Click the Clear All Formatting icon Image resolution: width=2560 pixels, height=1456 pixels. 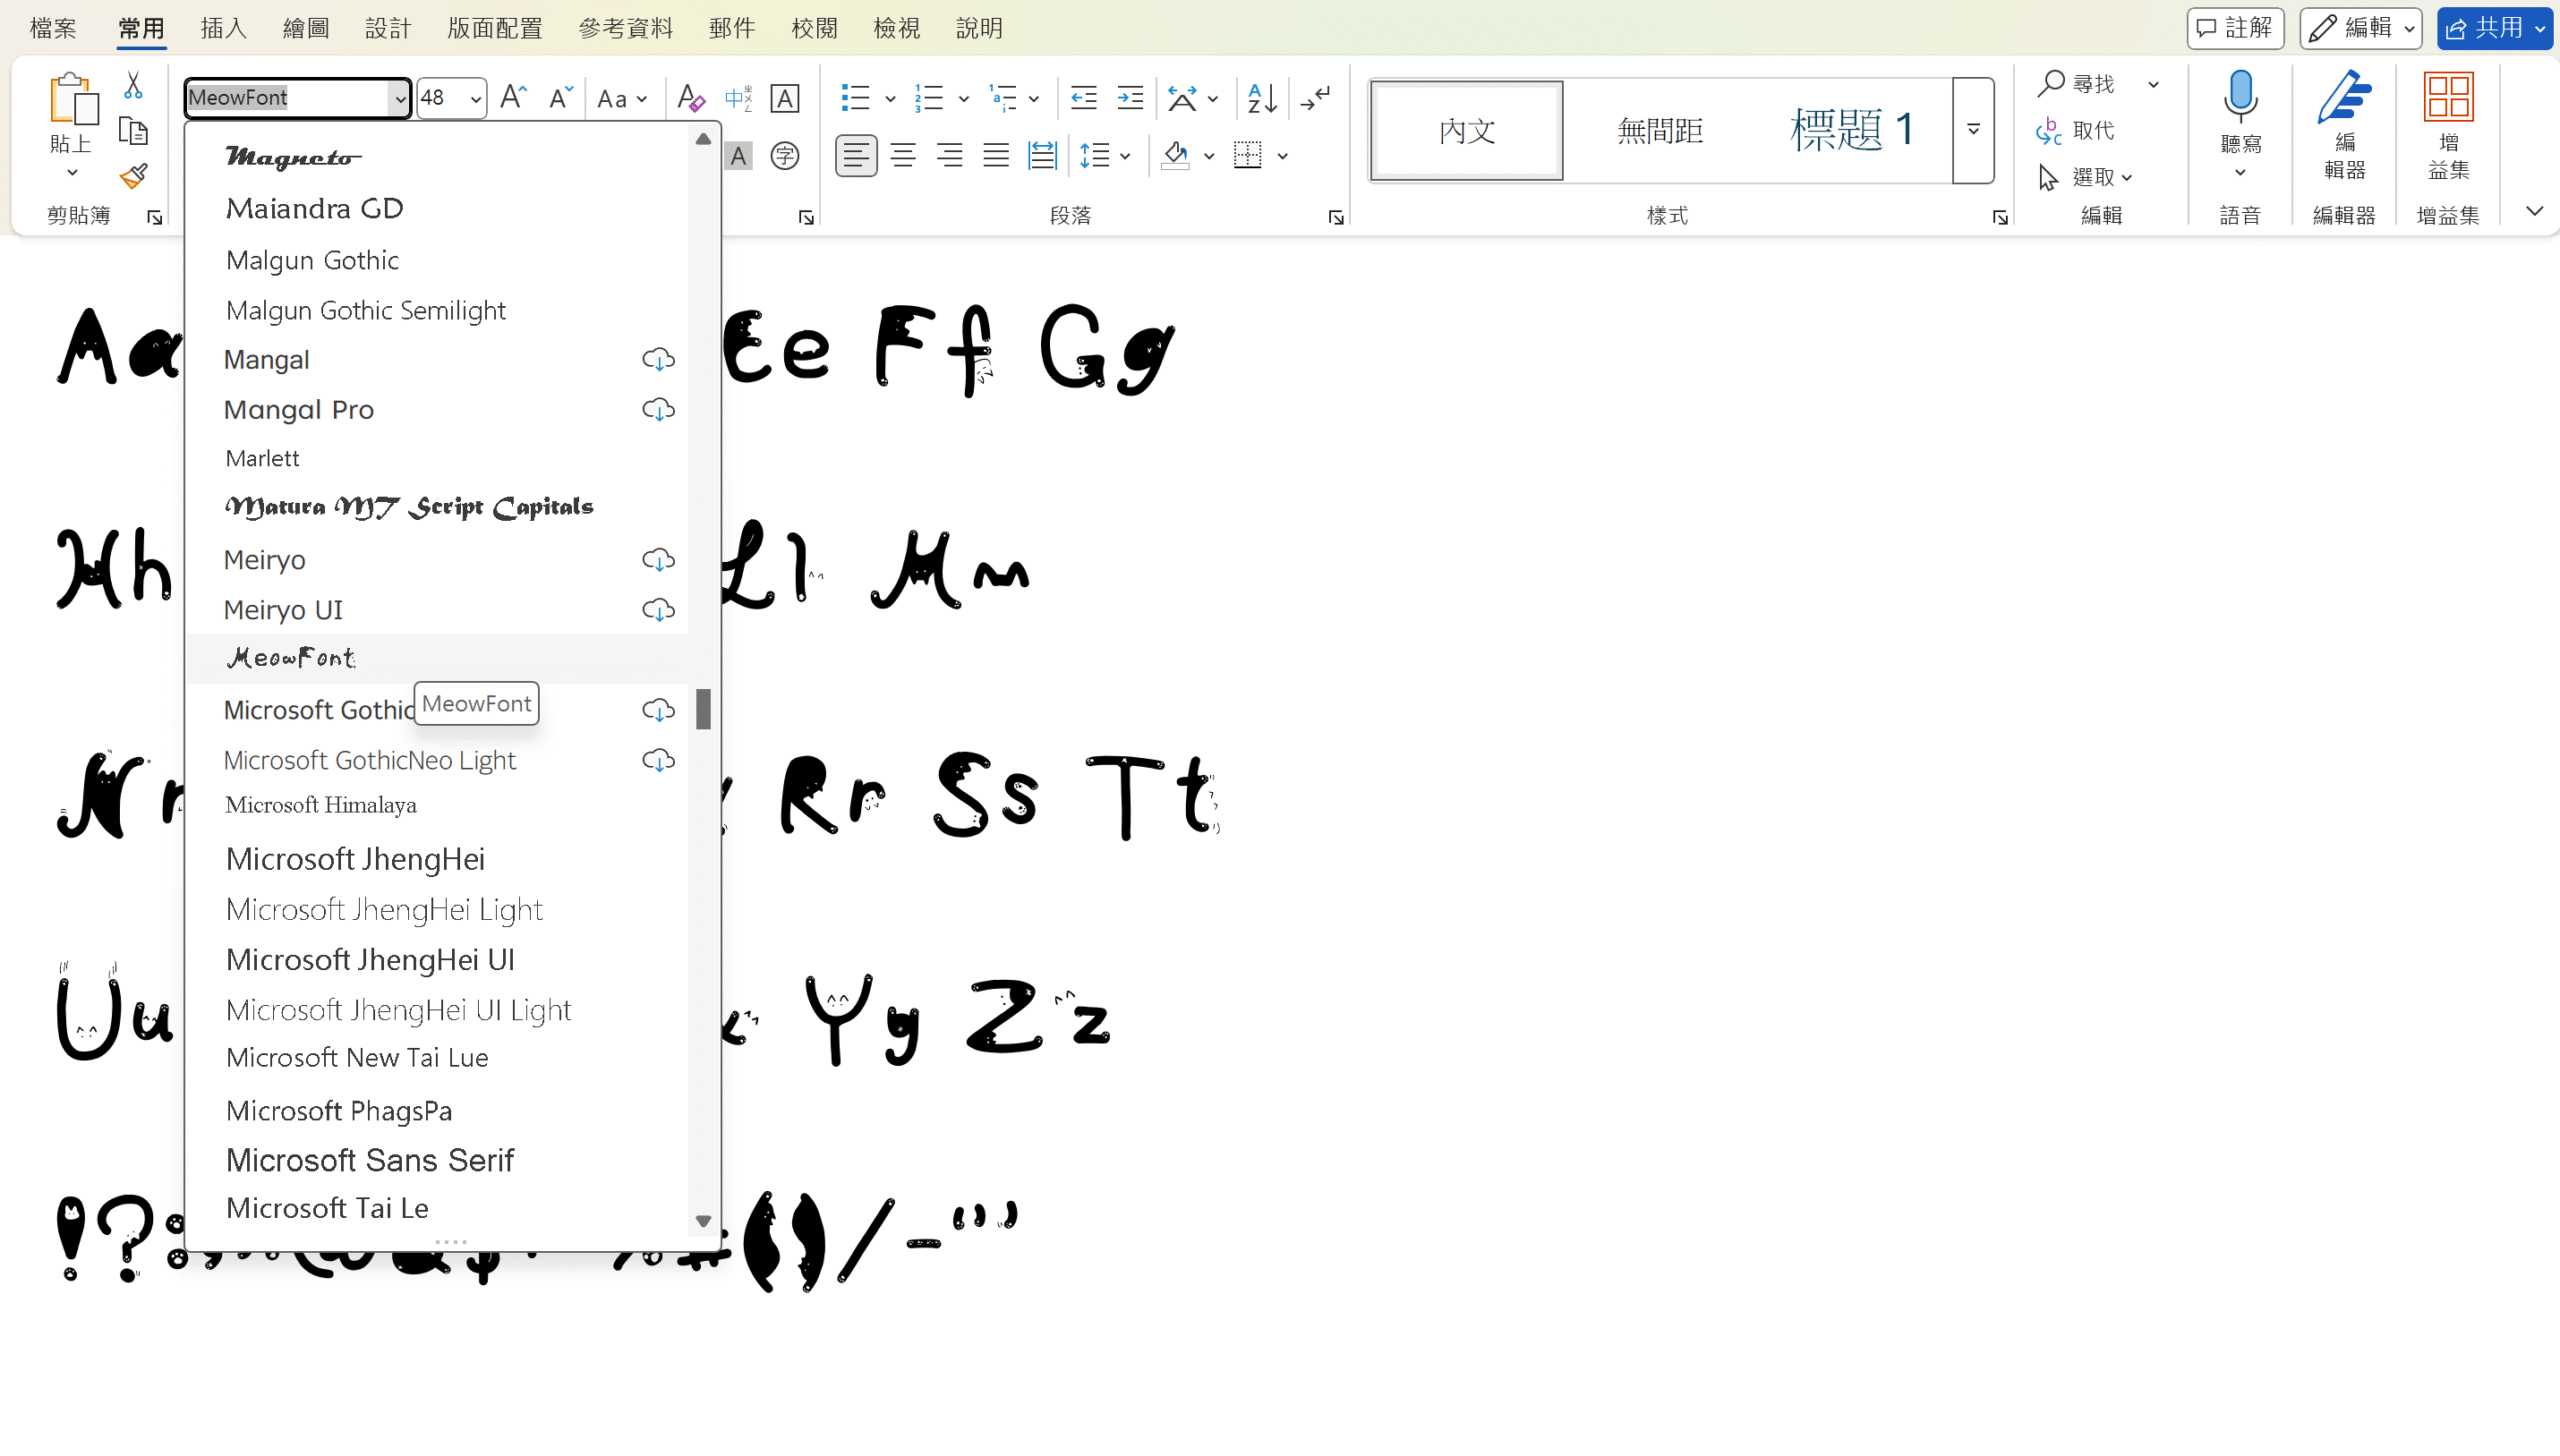(x=690, y=98)
